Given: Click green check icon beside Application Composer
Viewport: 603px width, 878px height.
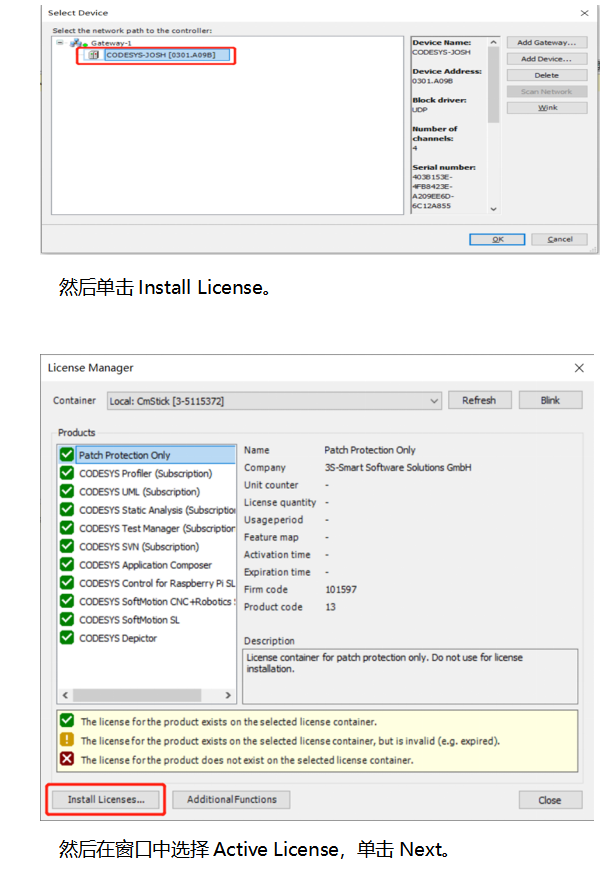Looking at the screenshot, I should (67, 565).
